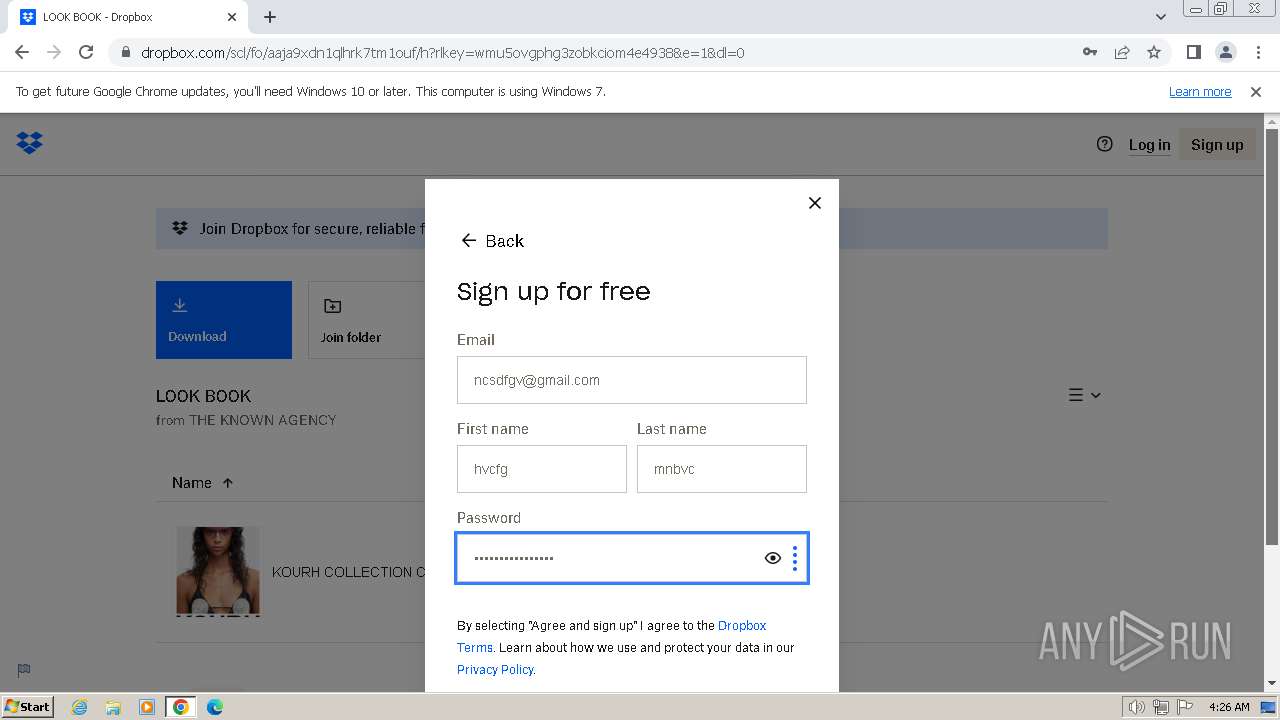The height and width of the screenshot is (720, 1280).
Task: Open a new browser tab
Action: pyautogui.click(x=270, y=17)
